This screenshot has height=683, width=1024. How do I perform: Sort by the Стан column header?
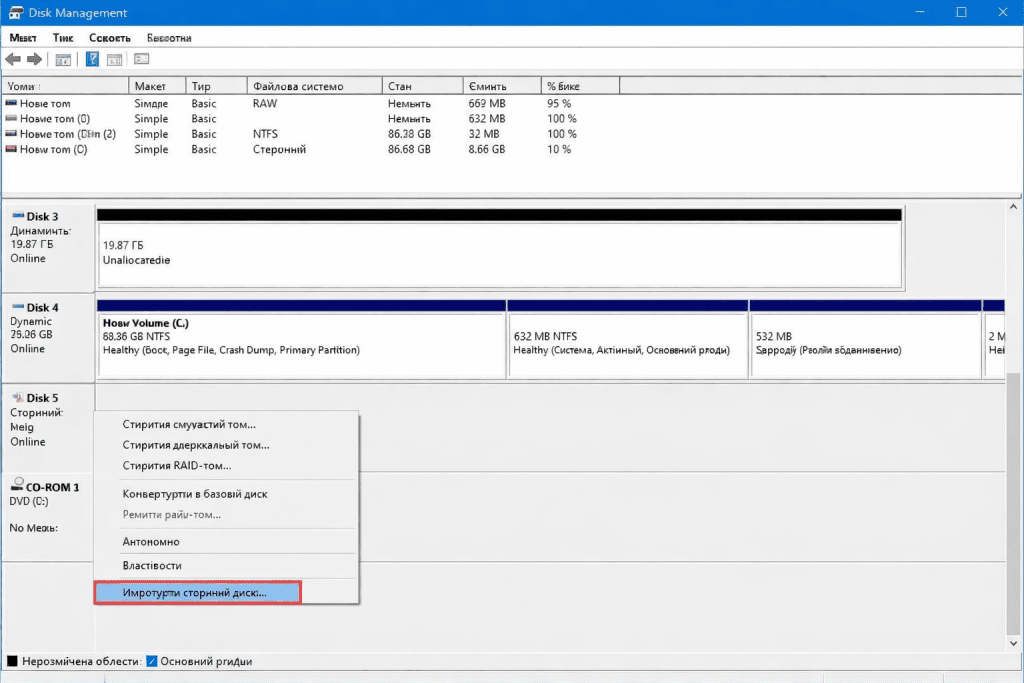pos(400,86)
